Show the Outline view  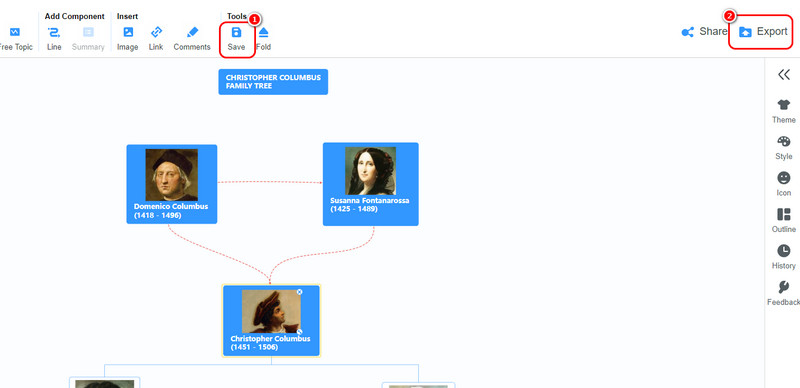coord(784,221)
